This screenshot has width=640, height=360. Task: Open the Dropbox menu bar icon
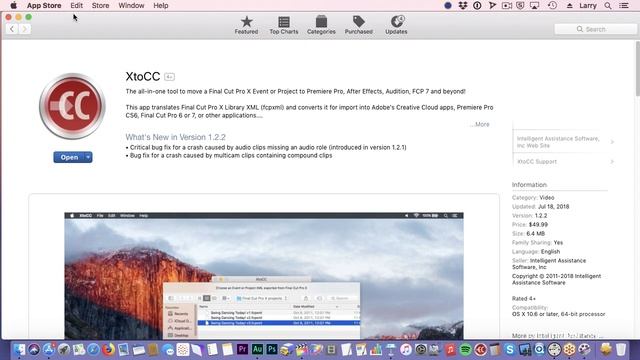462,5
